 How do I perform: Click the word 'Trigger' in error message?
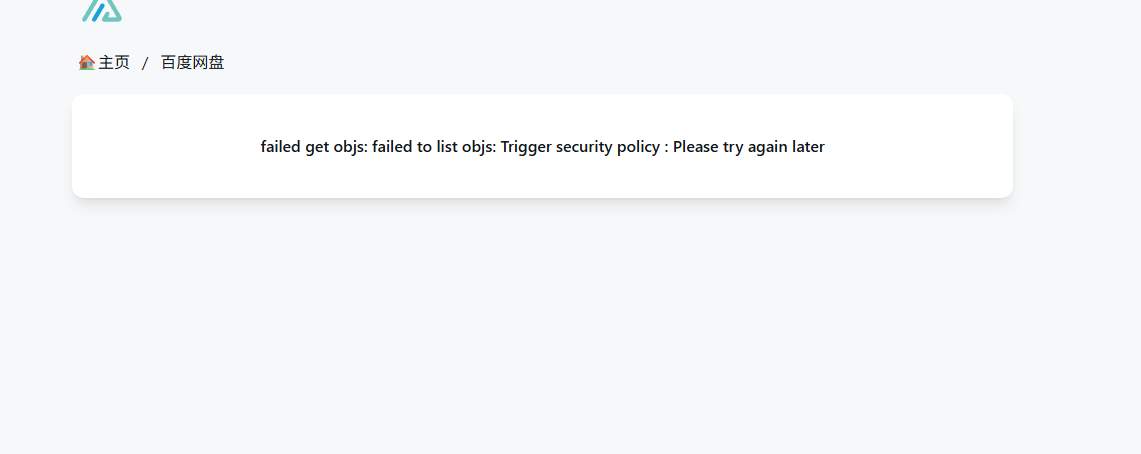coord(526,147)
